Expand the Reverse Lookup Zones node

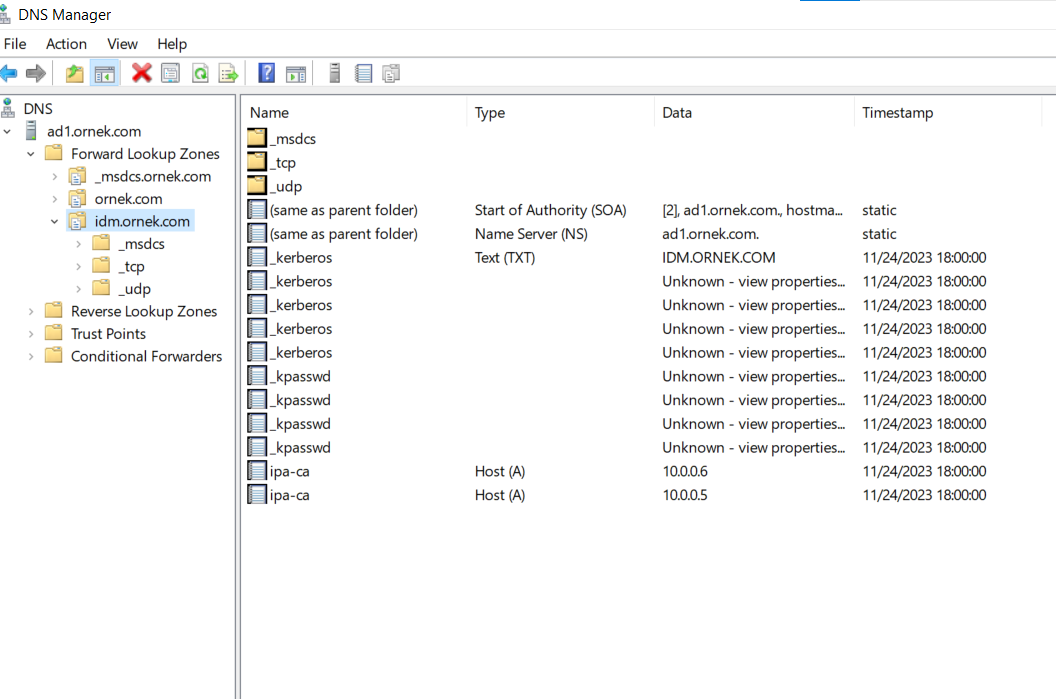coord(29,311)
